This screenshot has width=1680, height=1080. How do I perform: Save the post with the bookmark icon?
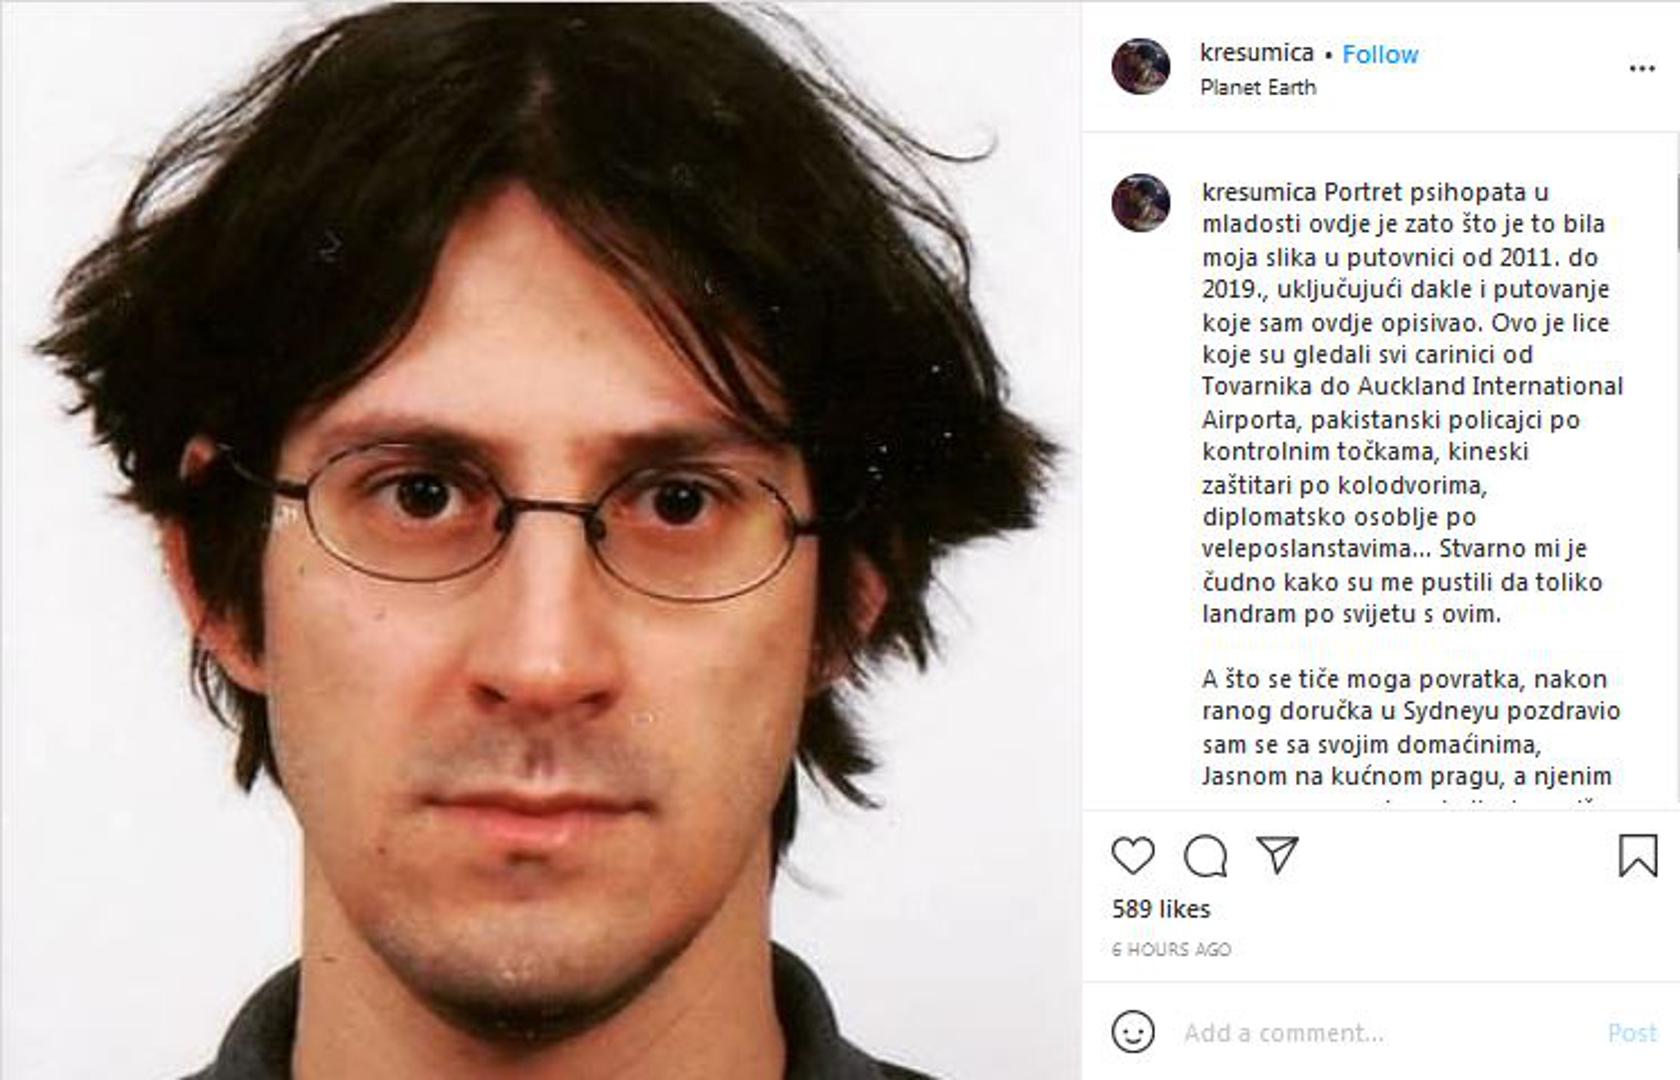tap(1638, 856)
